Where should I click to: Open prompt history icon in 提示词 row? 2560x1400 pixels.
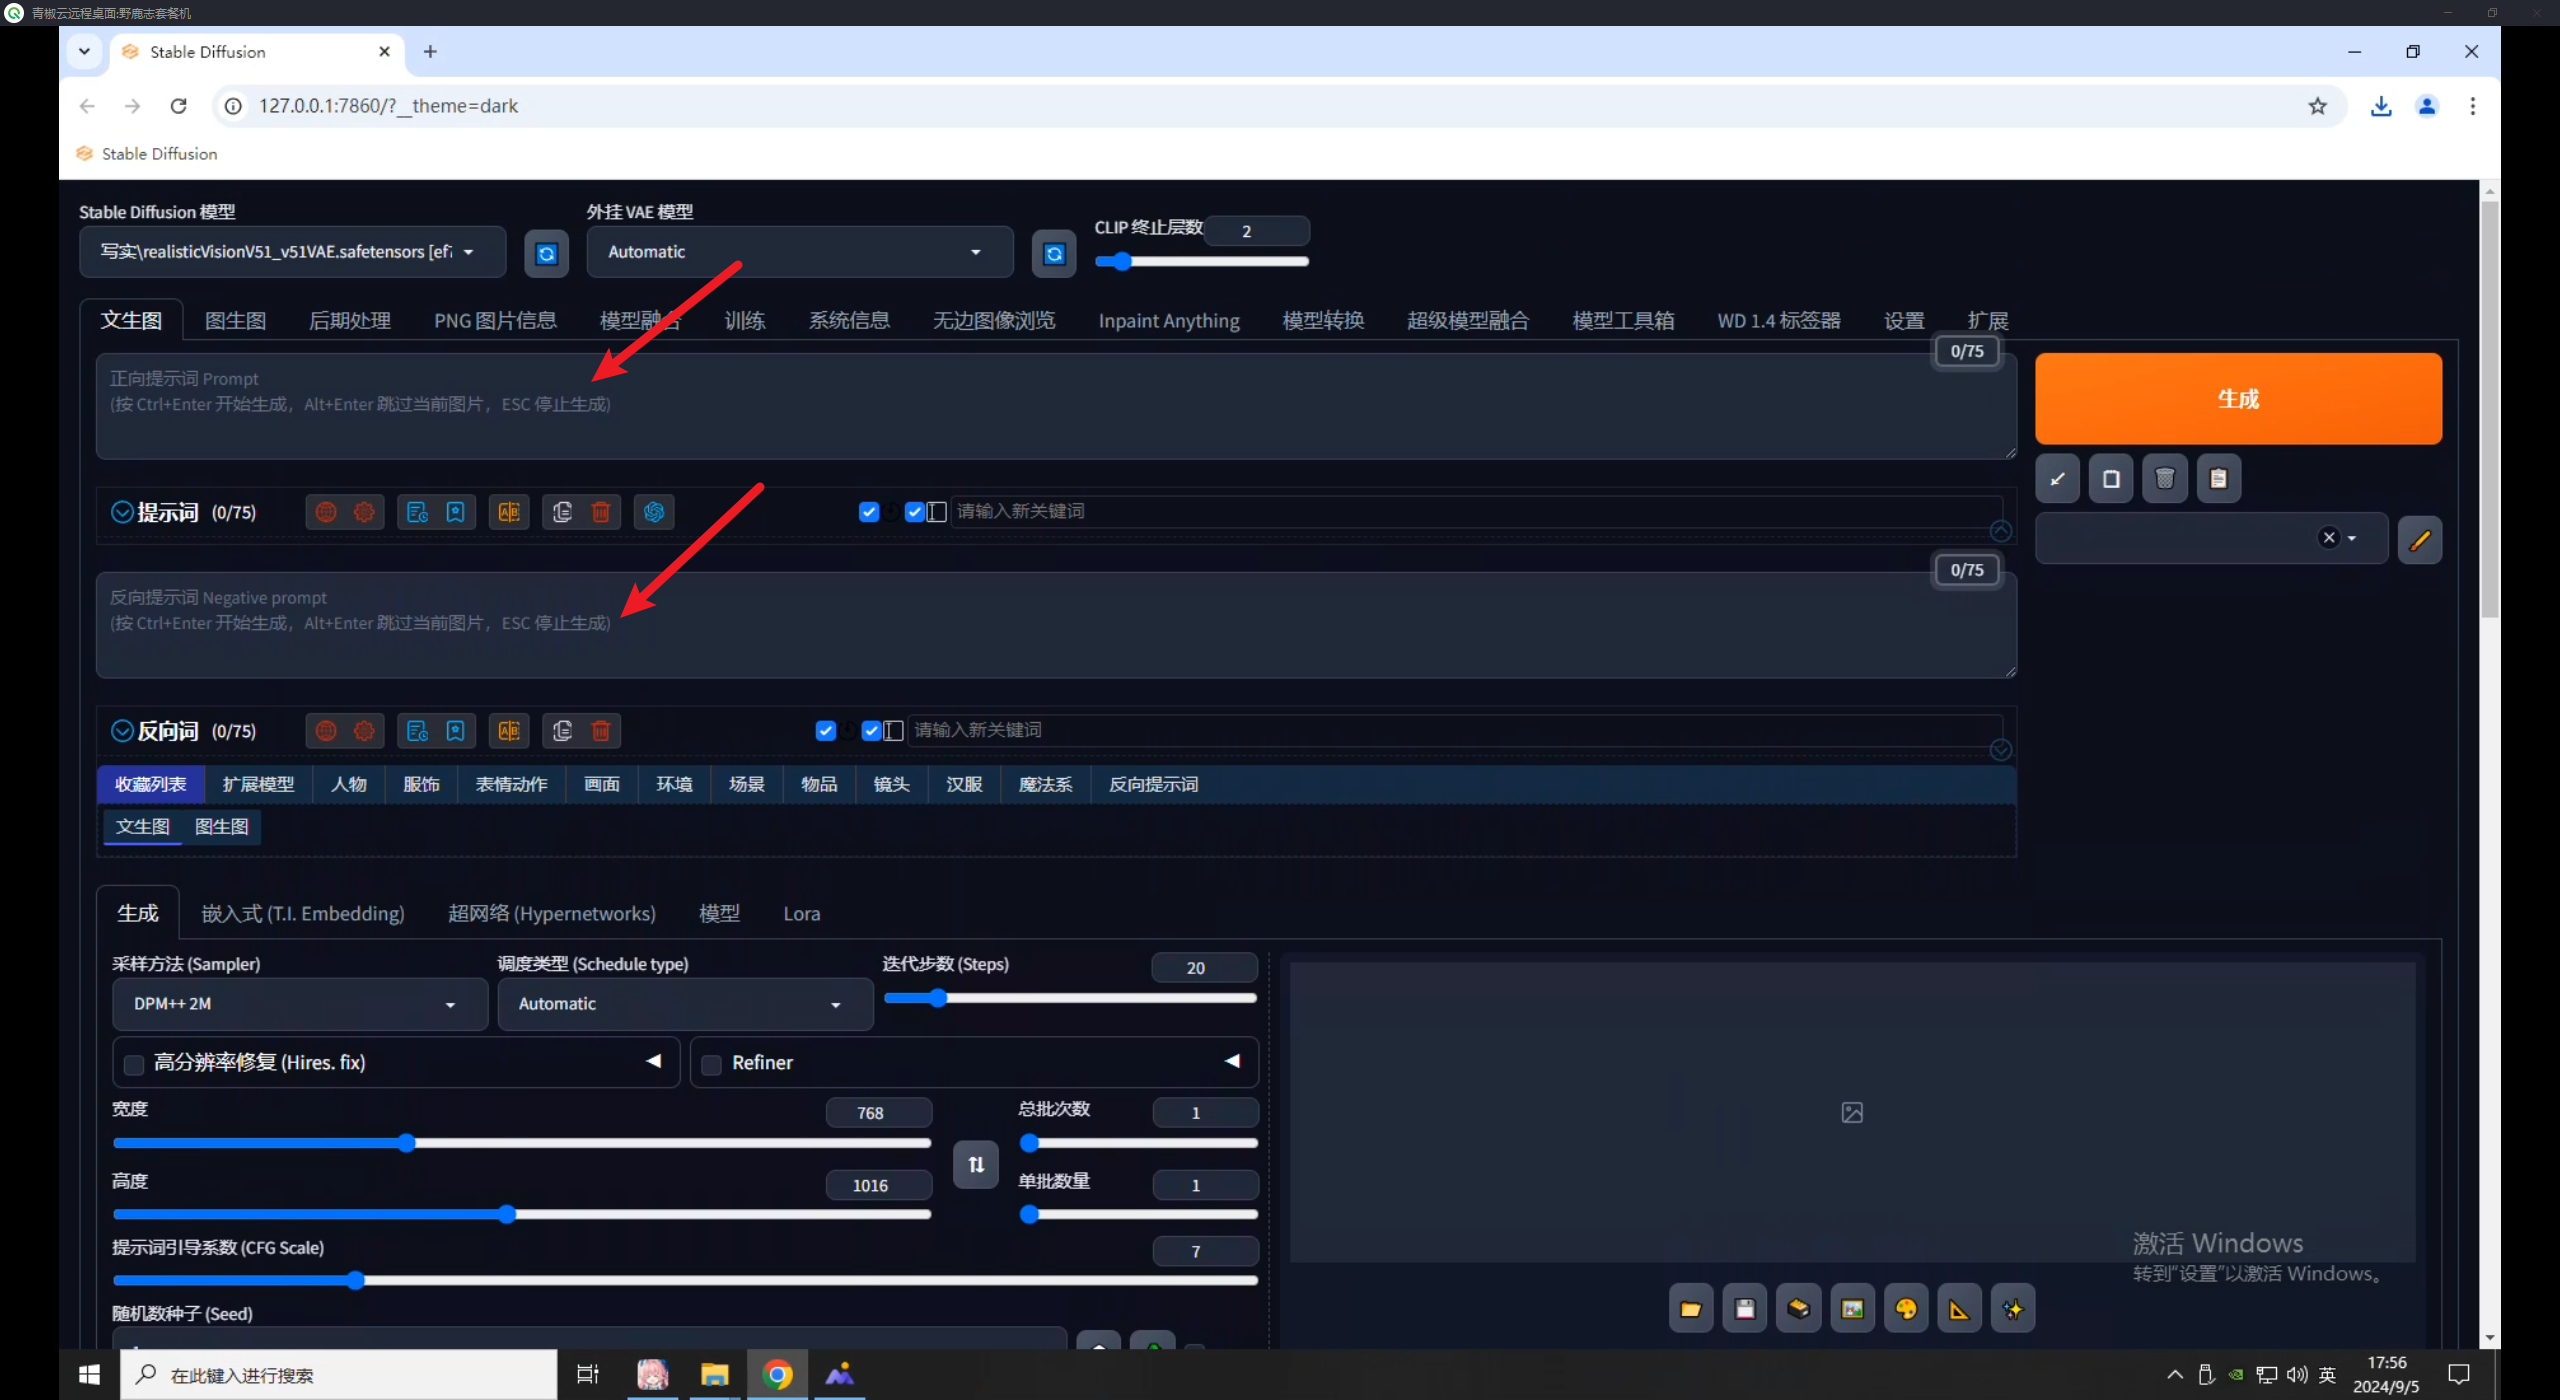tap(417, 512)
